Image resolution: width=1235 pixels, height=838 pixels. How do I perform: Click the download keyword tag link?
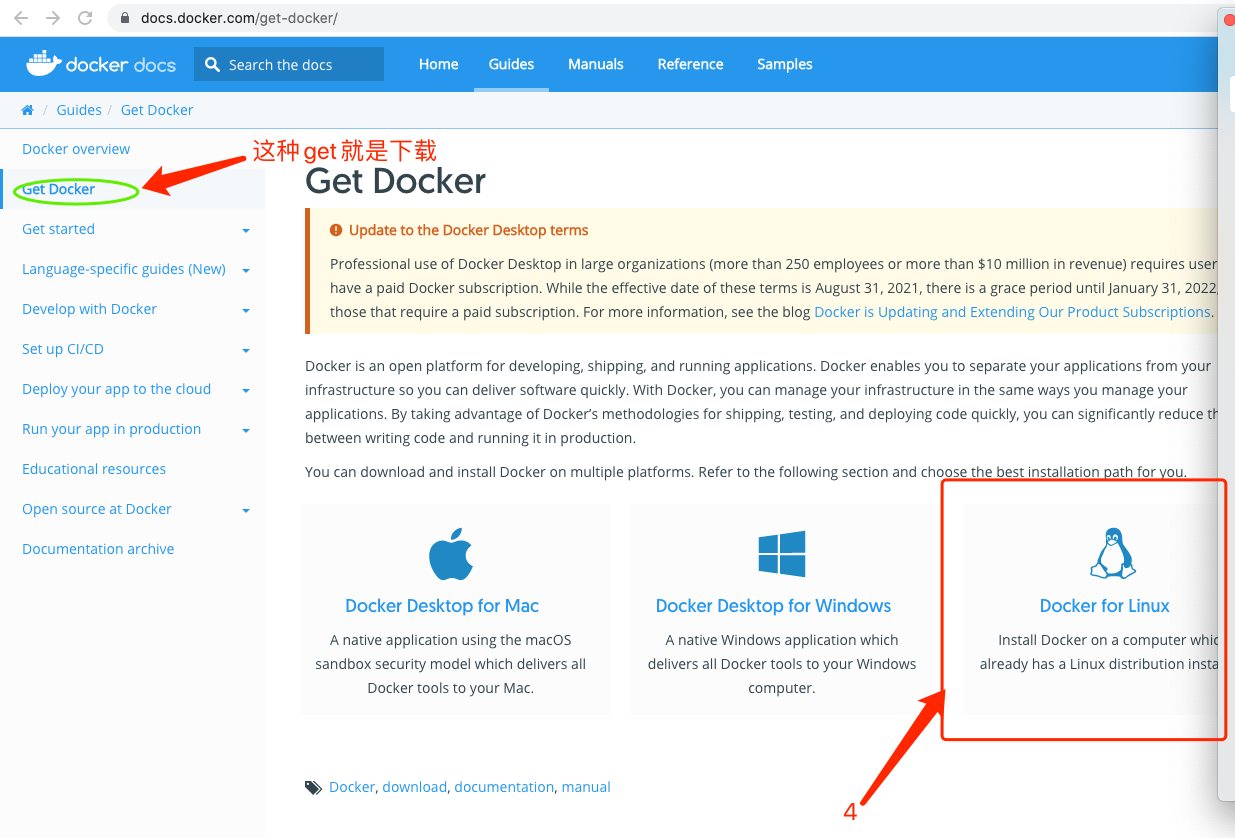414,787
